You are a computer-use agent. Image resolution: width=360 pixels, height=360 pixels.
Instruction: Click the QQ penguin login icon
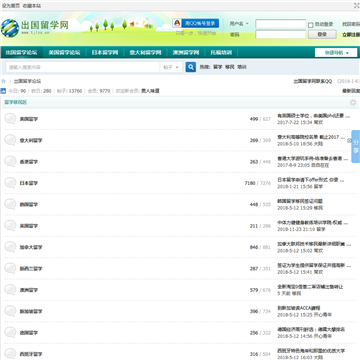(177, 23)
